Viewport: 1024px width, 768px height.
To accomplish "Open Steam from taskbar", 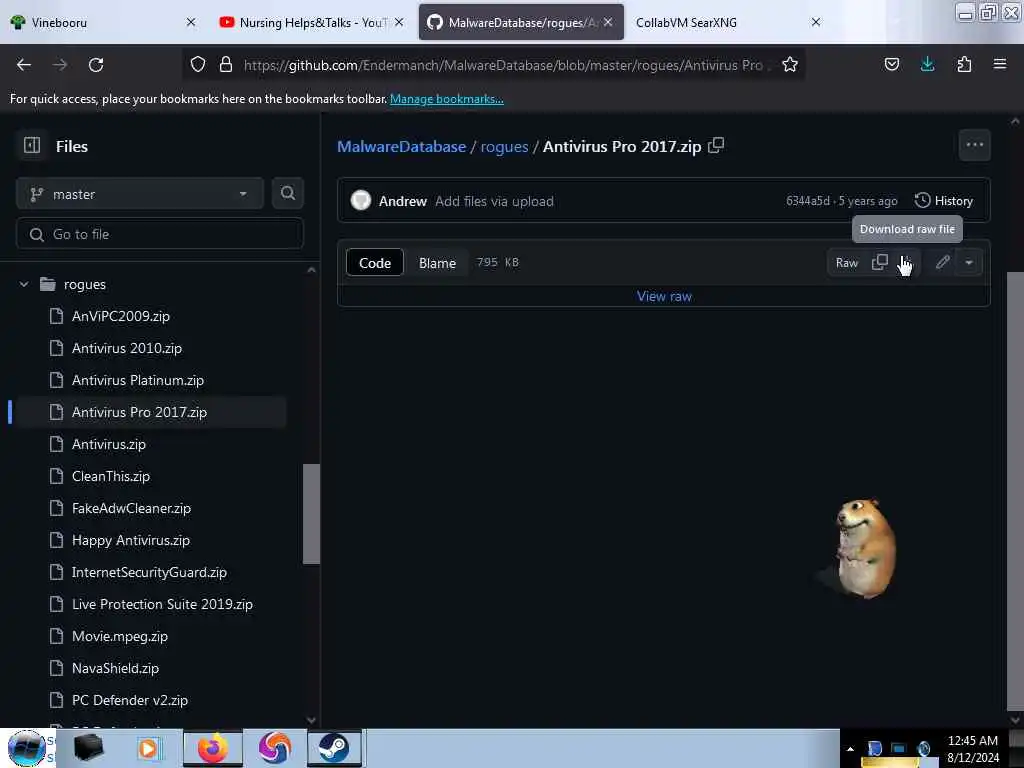I will tap(334, 748).
